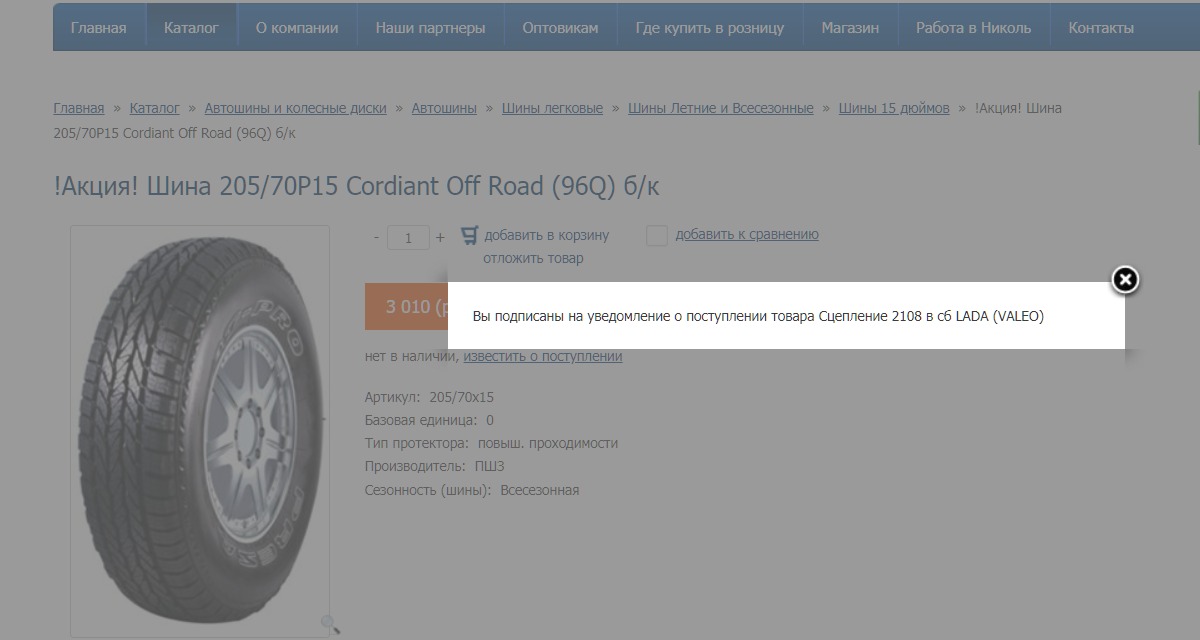Click the Базовая единица line
The height and width of the screenshot is (640, 1200).
pyautogui.click(x=429, y=420)
